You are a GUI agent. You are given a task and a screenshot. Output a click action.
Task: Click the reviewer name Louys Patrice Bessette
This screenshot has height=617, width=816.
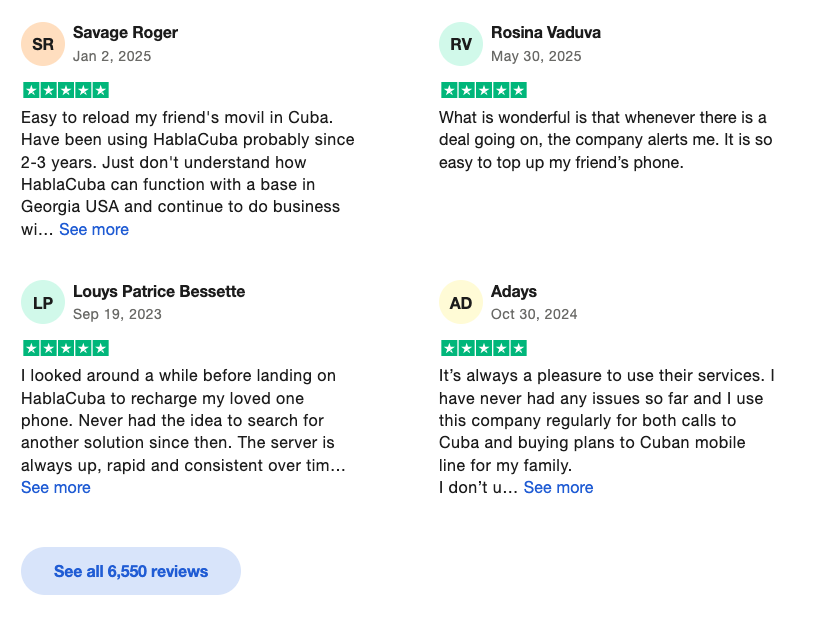pyautogui.click(x=159, y=291)
